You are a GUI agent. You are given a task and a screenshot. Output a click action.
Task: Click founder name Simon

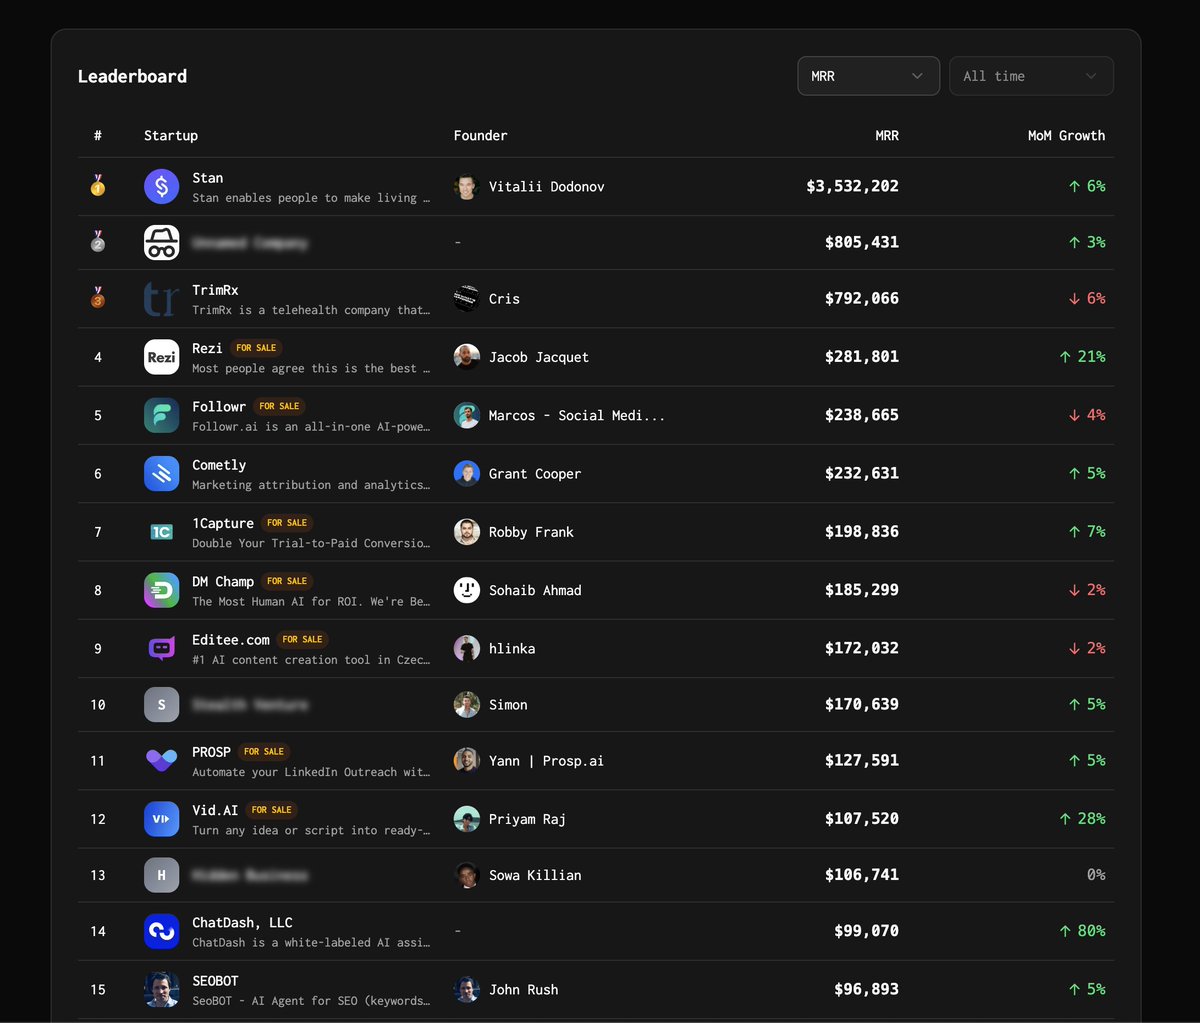pyautogui.click(x=508, y=705)
